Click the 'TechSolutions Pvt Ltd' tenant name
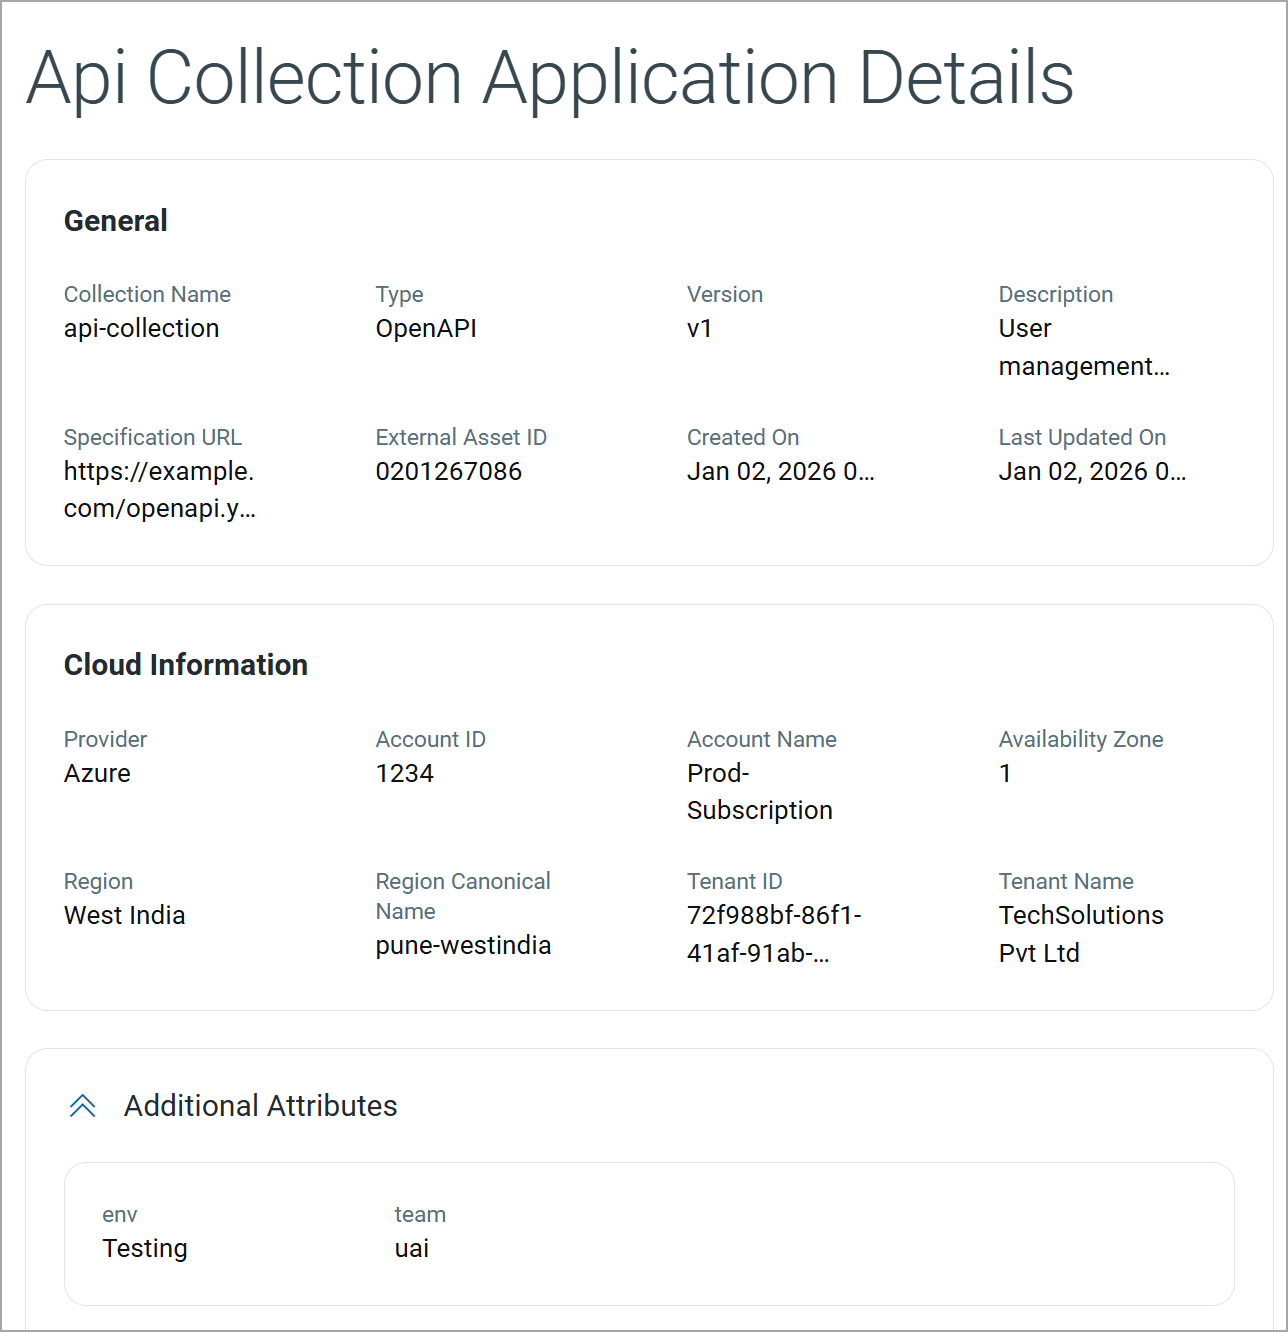Viewport: 1288px width, 1332px height. (x=1081, y=934)
